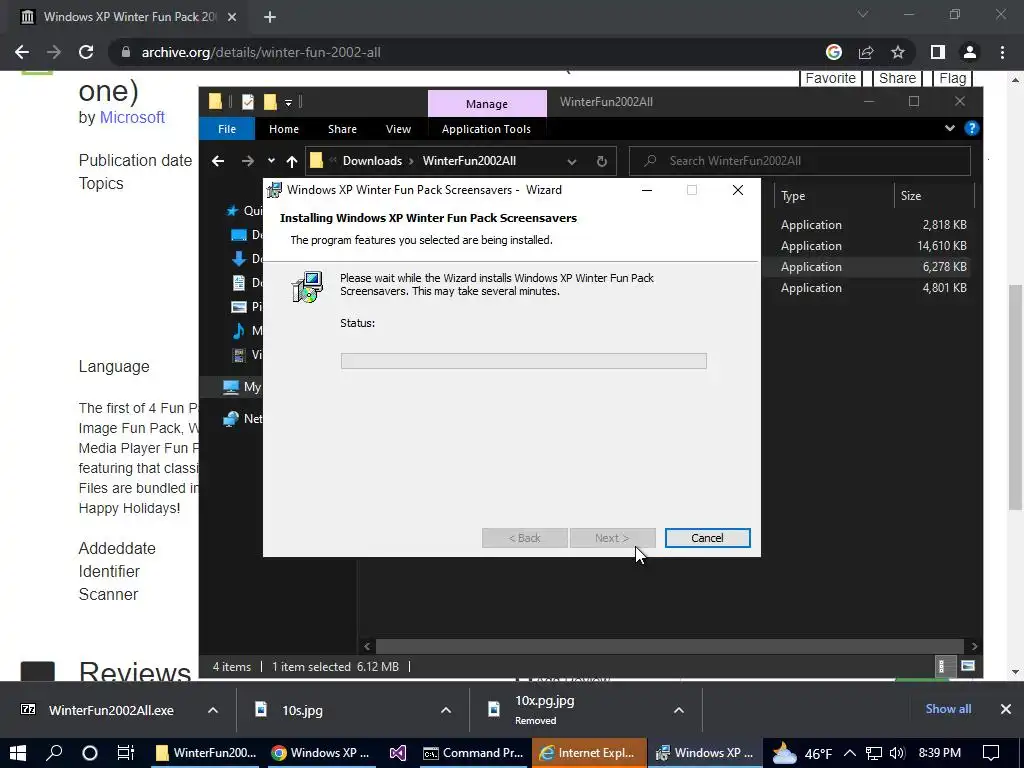Viewport: 1024px width, 768px height.
Task: Open the Chrome profile menu
Action: coord(970,52)
